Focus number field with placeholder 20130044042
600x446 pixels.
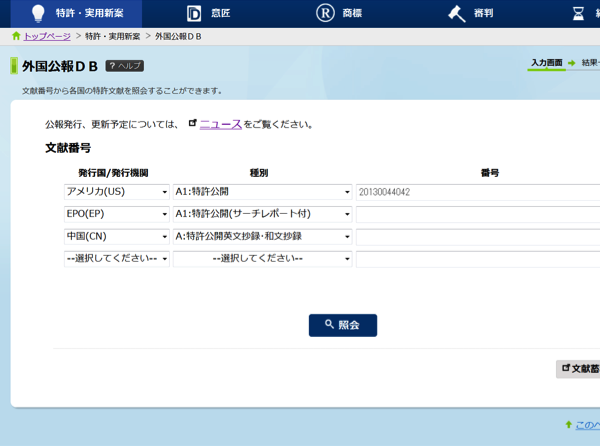[x=478, y=192]
